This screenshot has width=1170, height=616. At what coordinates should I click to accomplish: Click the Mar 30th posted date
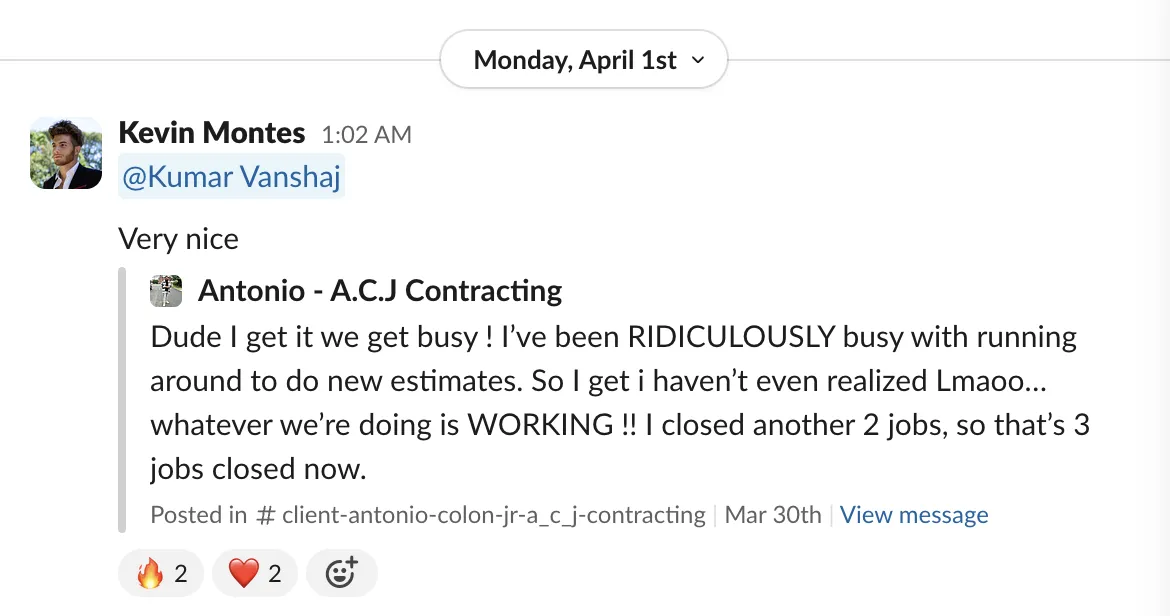click(x=773, y=515)
